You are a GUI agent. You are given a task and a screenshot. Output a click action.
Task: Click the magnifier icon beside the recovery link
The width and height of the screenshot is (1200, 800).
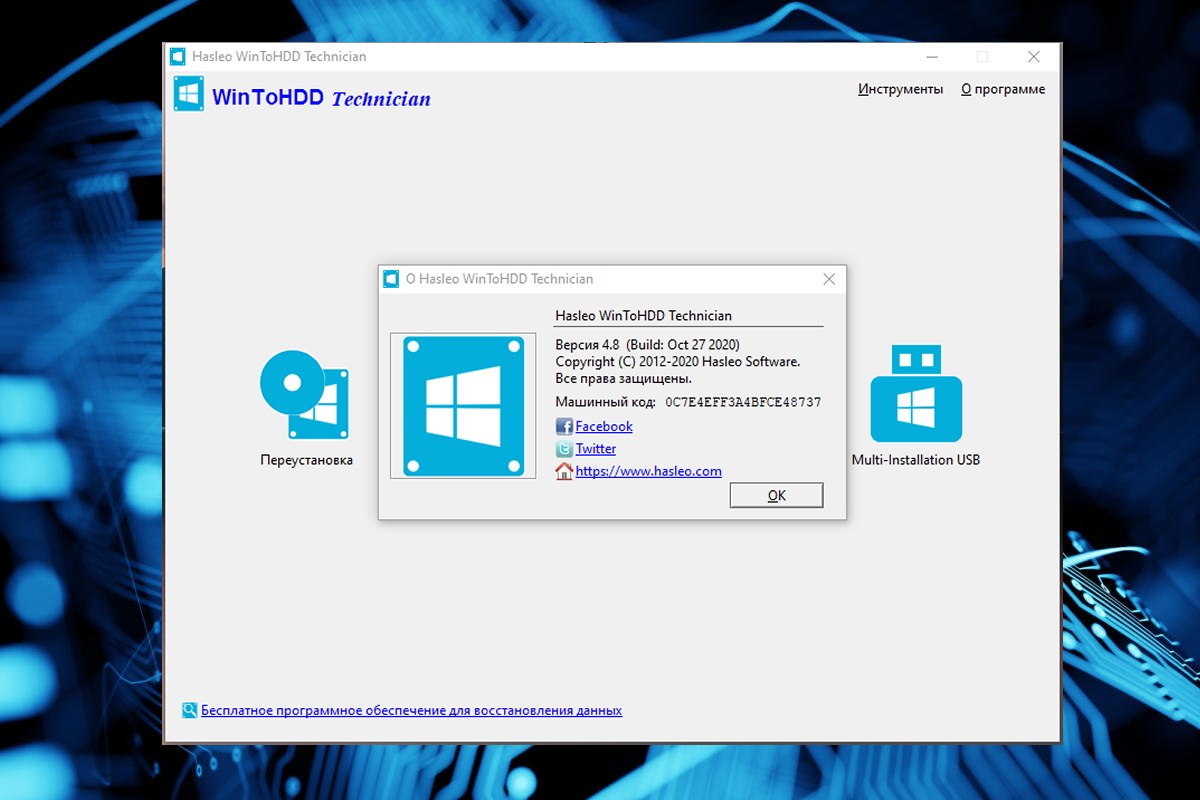click(189, 711)
